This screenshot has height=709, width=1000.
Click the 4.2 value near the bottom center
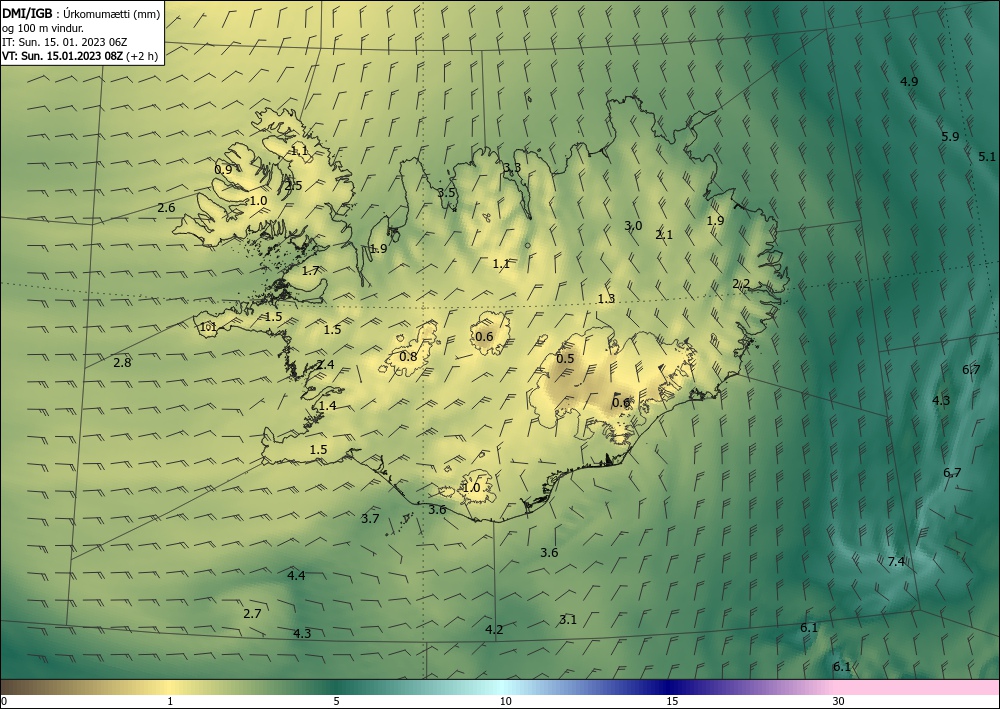click(x=494, y=630)
